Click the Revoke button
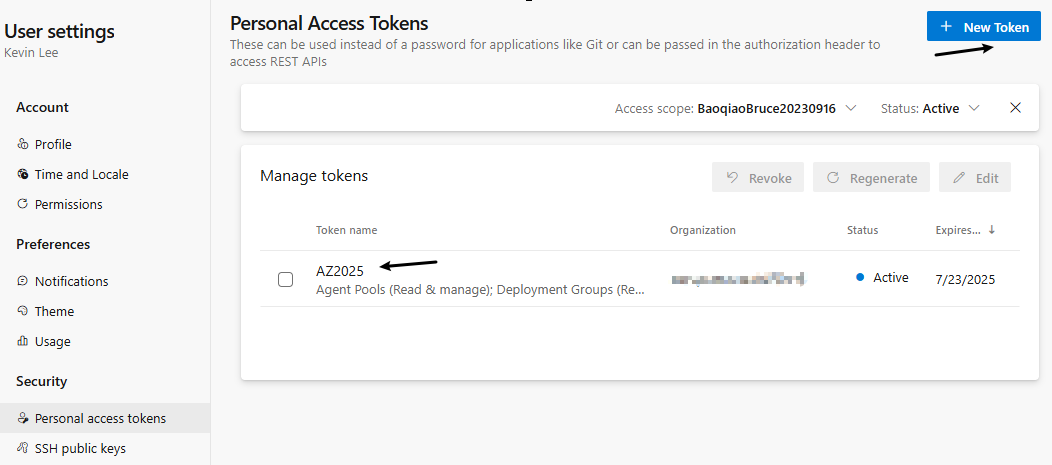 coord(758,178)
